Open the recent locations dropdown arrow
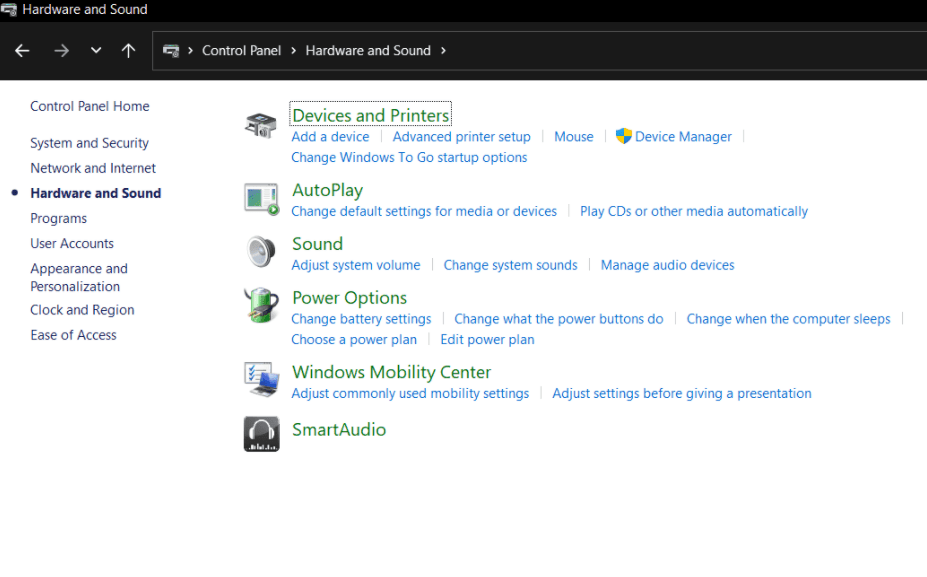The width and height of the screenshot is (927, 577). pos(96,51)
